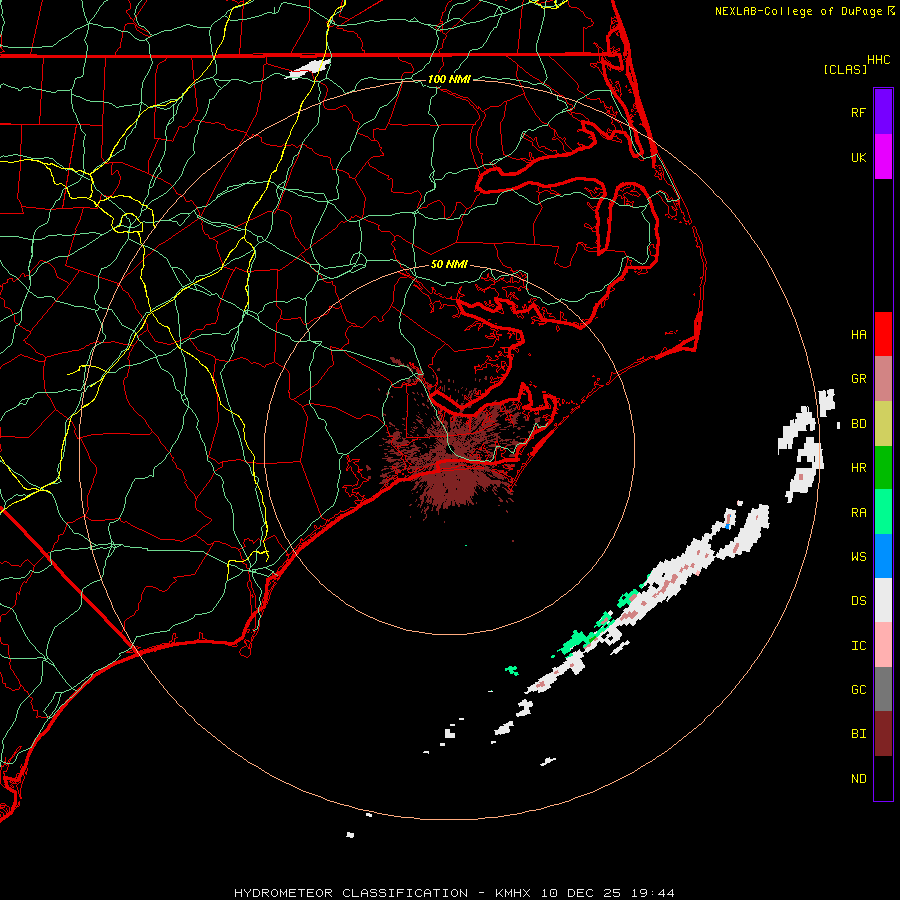The width and height of the screenshot is (900, 900).
Task: Click the 100 NMI range ring label
Action: (x=449, y=79)
